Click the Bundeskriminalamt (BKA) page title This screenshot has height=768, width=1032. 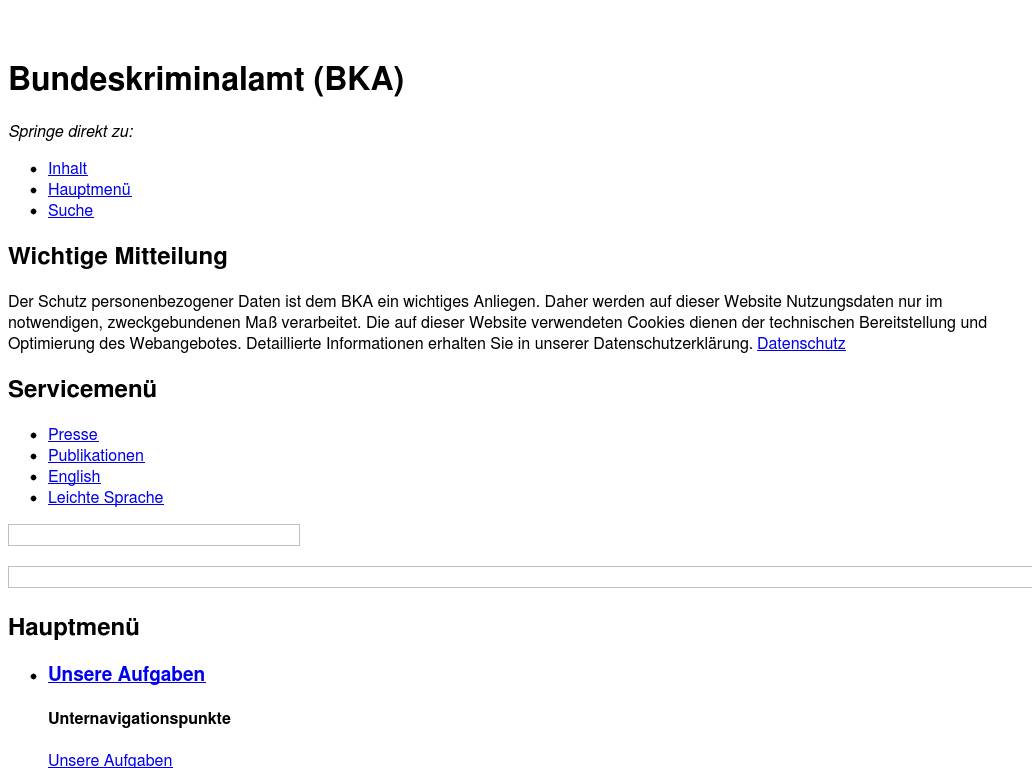pos(206,79)
